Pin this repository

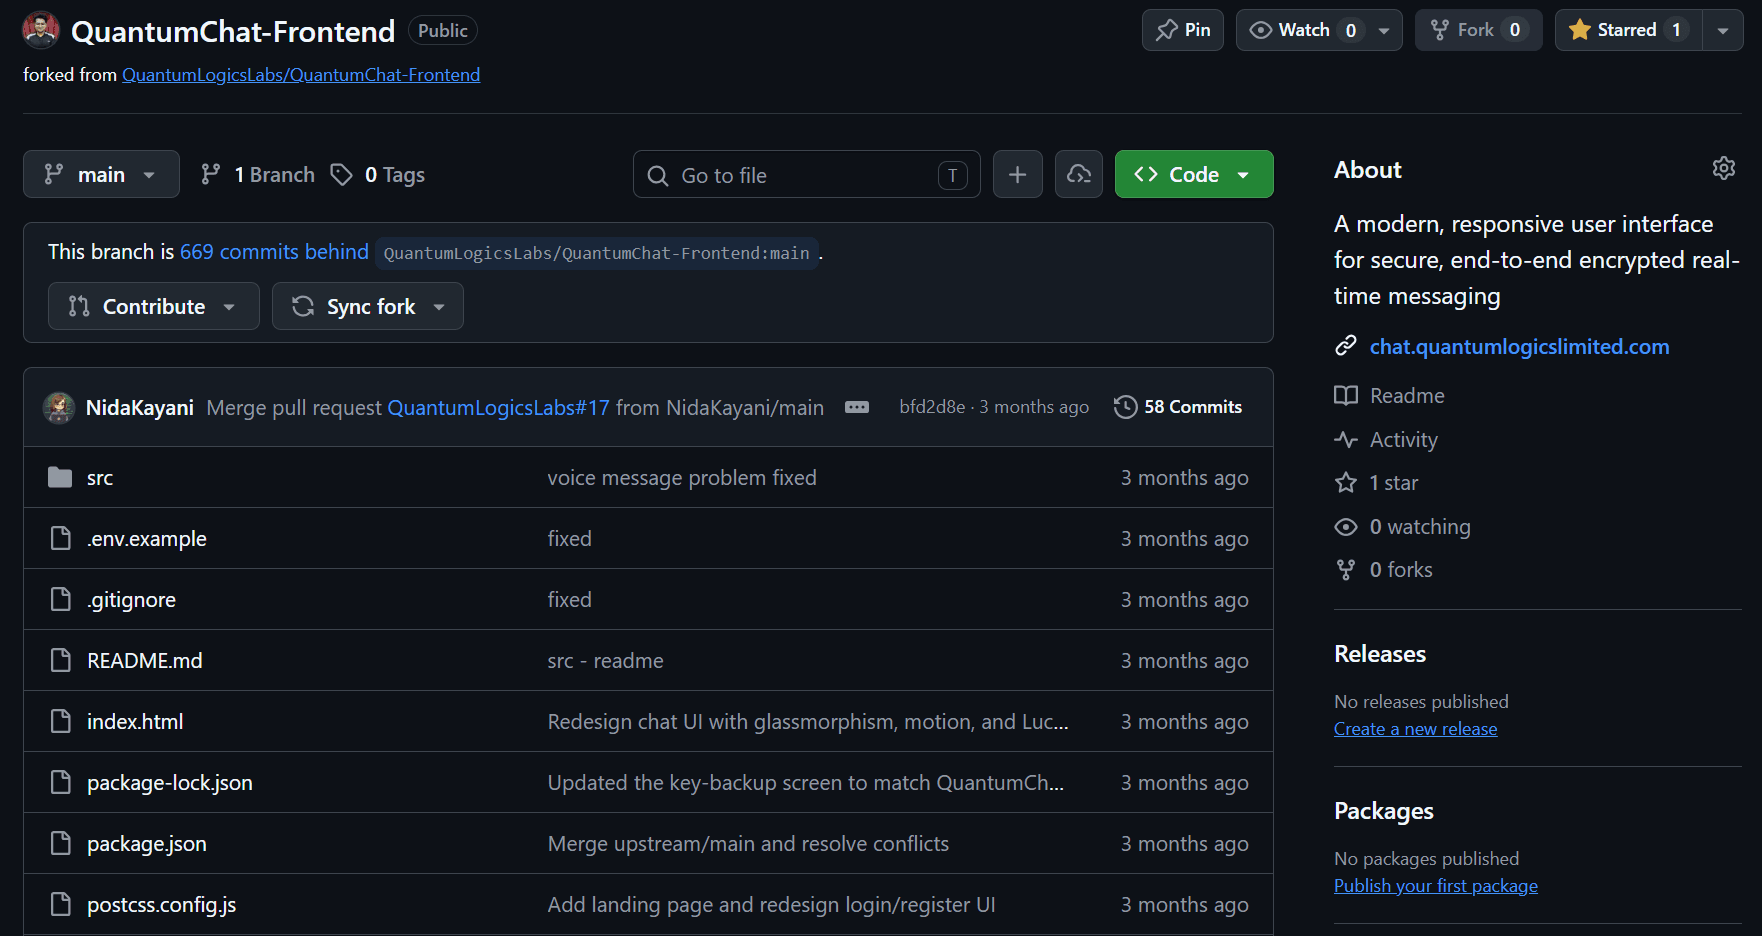(1183, 30)
